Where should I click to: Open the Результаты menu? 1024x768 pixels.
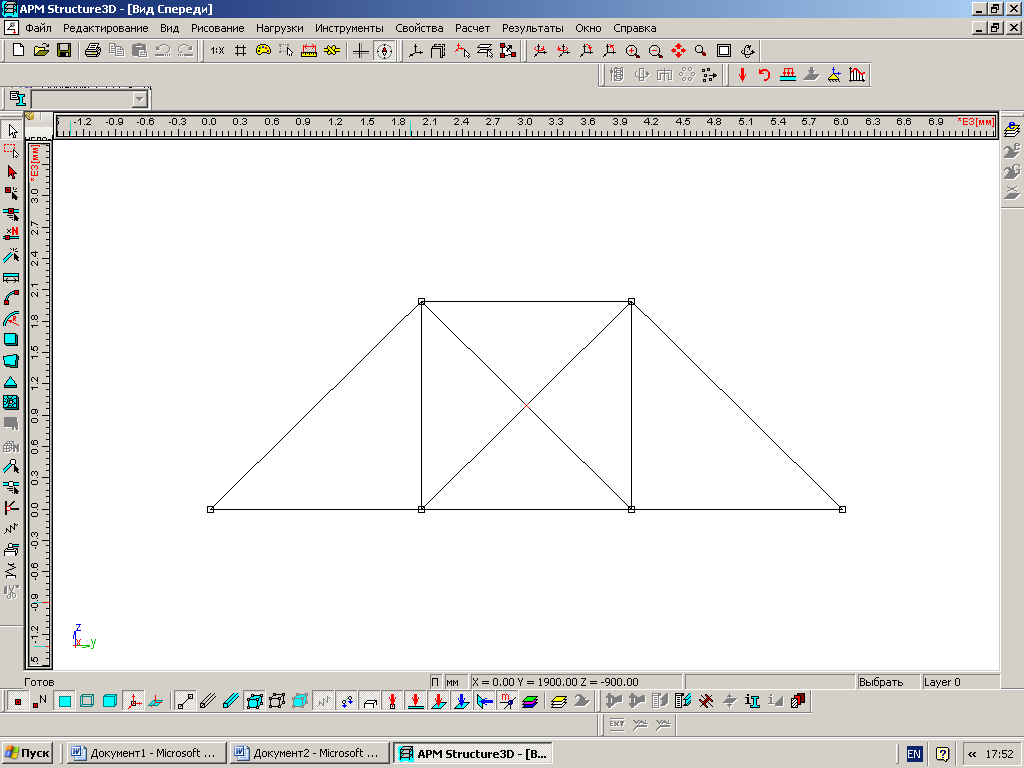[532, 28]
